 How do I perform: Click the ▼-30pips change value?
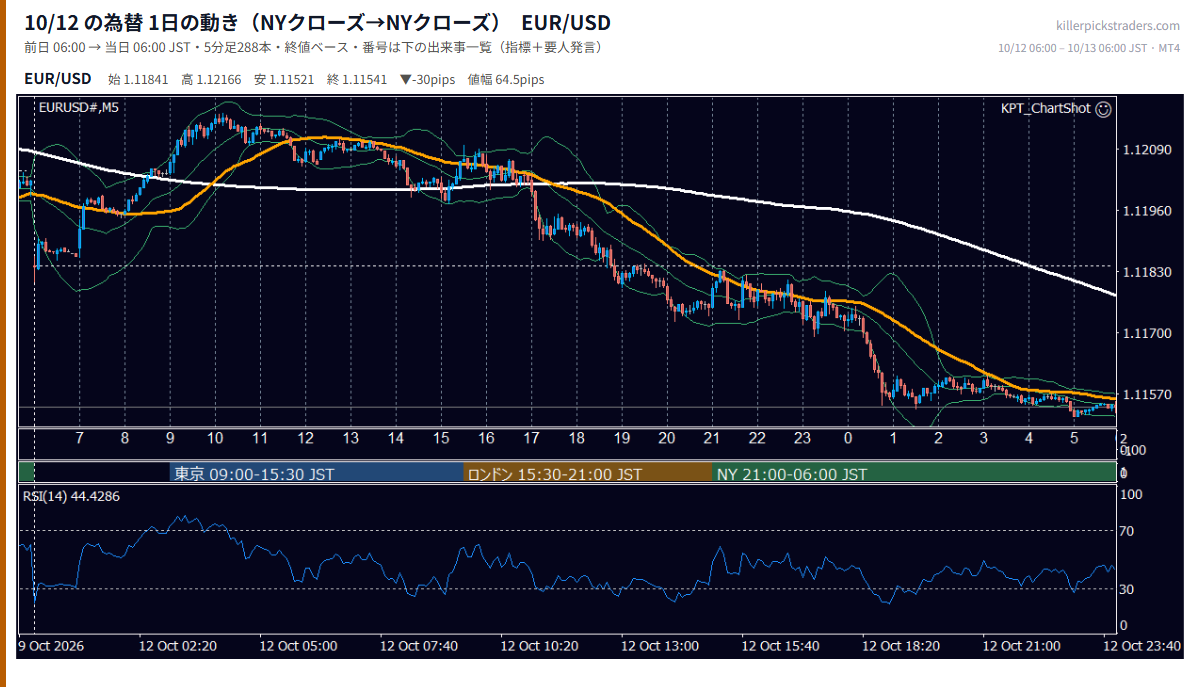(x=428, y=80)
